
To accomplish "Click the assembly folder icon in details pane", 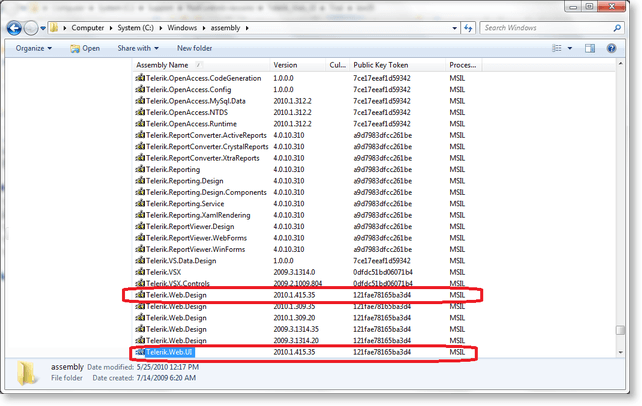I will (27, 372).
